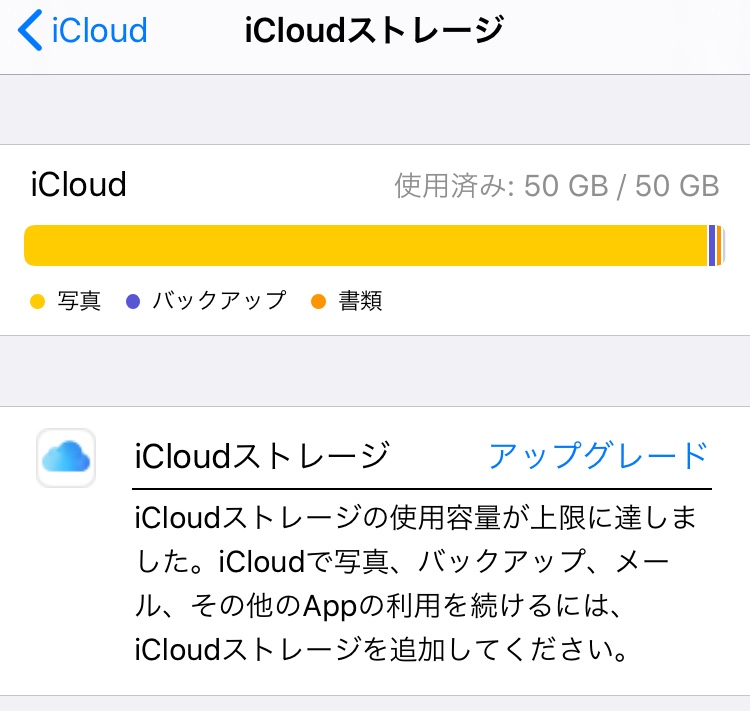The image size is (750, 711).
Task: Tap the アップグレード upgrade link
Action: [598, 456]
